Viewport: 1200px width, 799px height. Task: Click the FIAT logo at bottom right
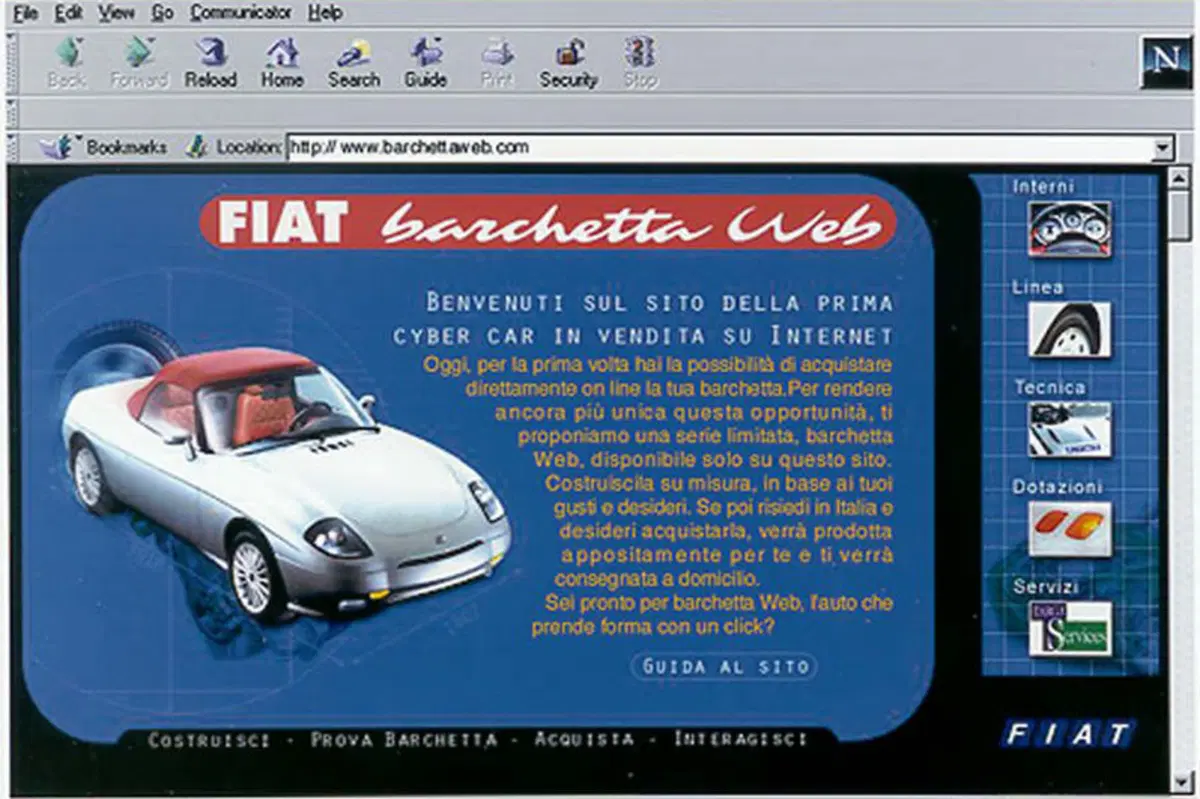pyautogui.click(x=1068, y=735)
